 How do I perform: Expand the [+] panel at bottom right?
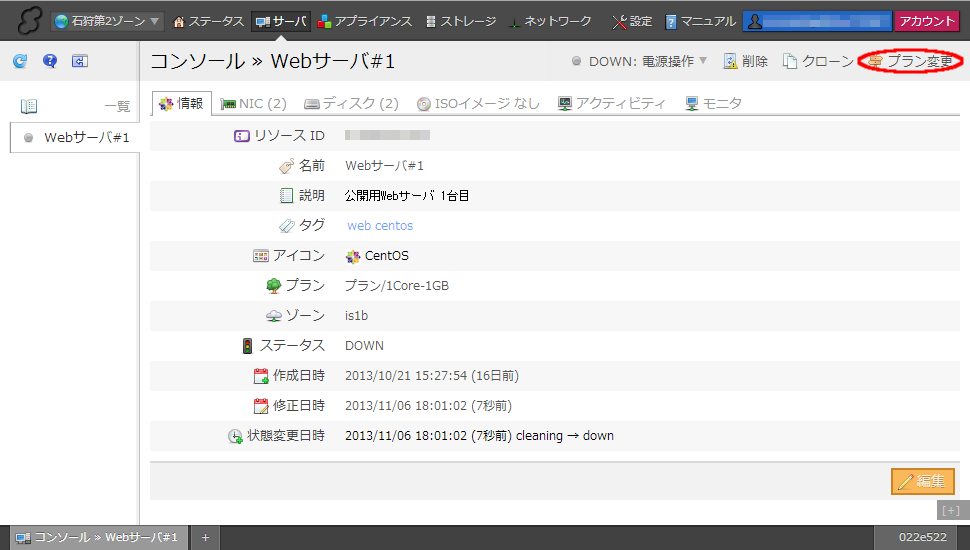[951, 510]
